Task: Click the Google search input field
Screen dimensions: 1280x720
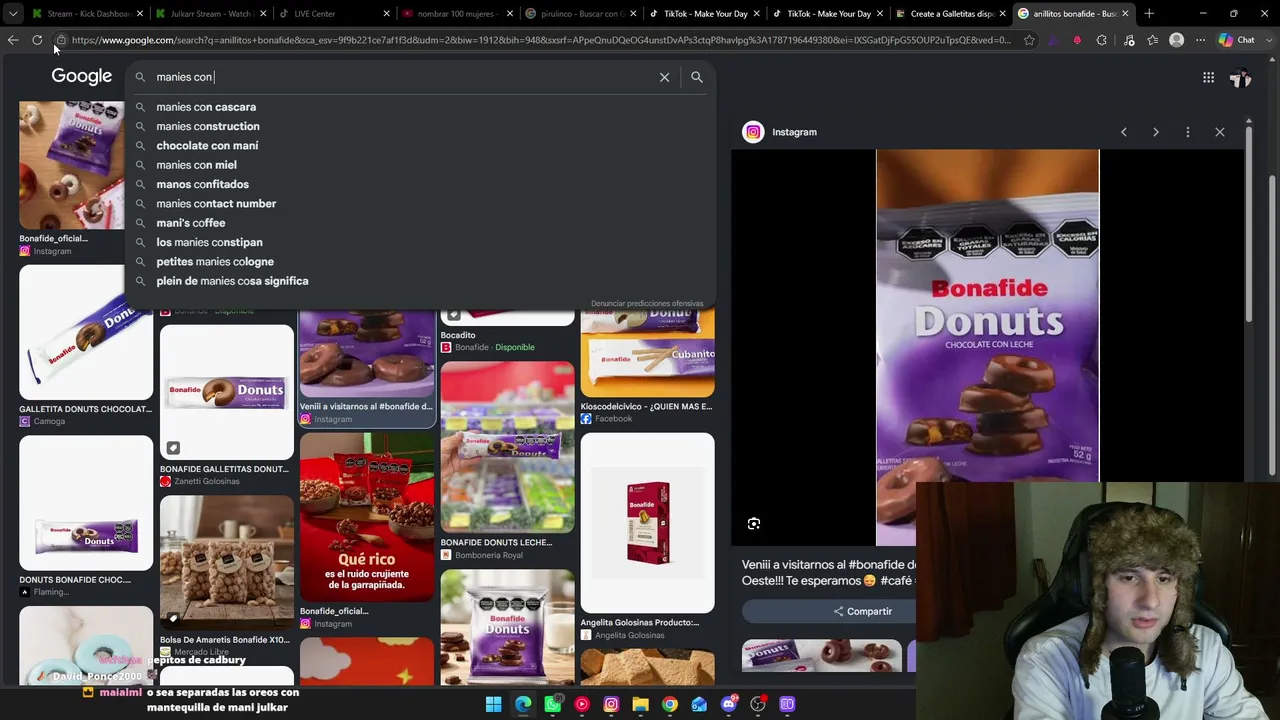Action: tap(400, 77)
